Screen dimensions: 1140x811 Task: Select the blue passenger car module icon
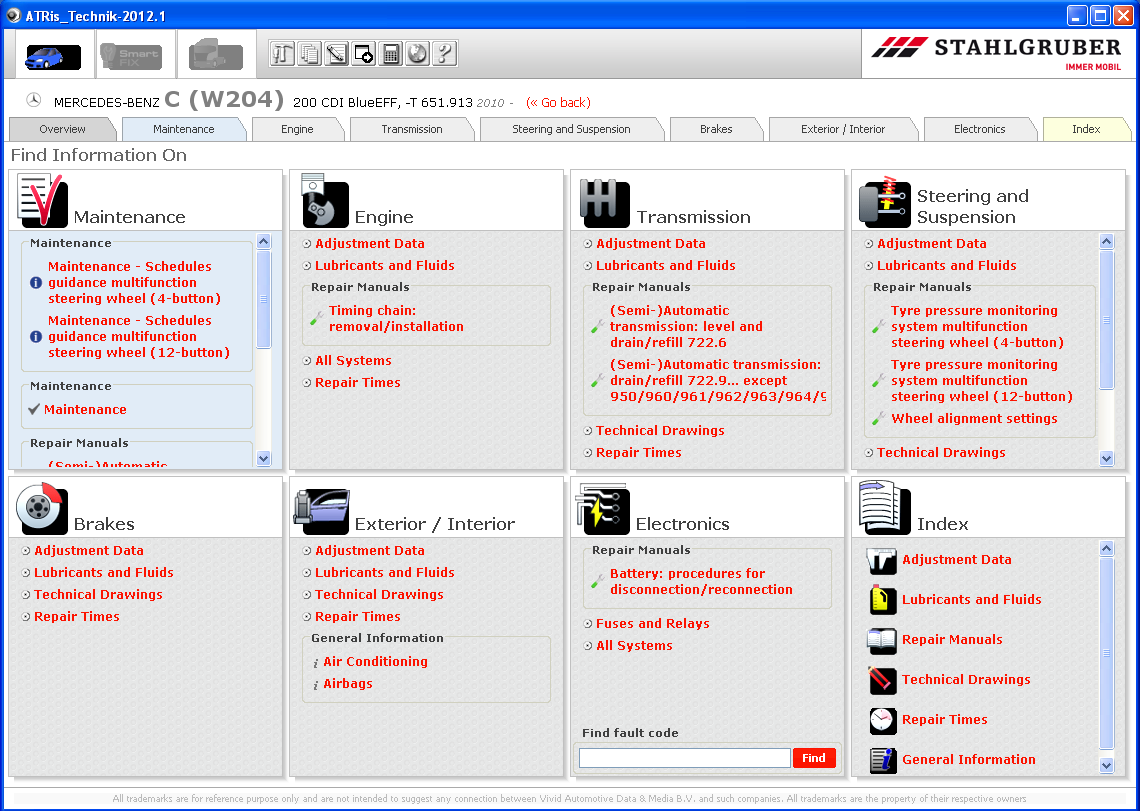[x=52, y=57]
